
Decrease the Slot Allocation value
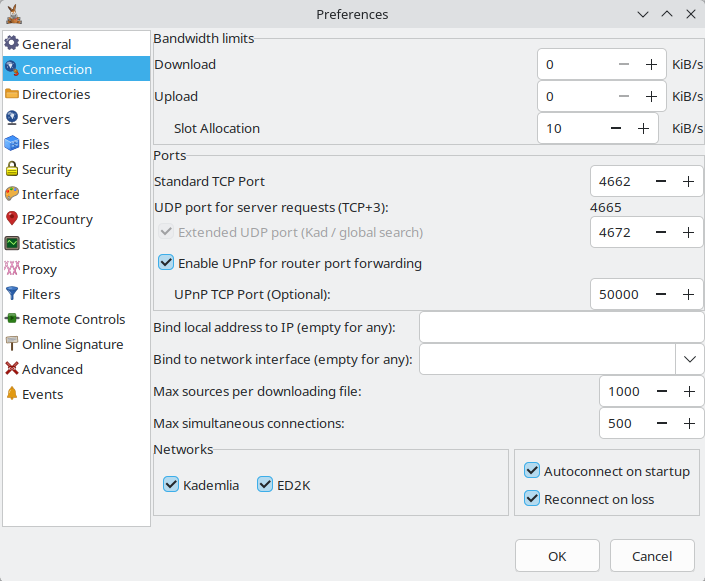(616, 128)
